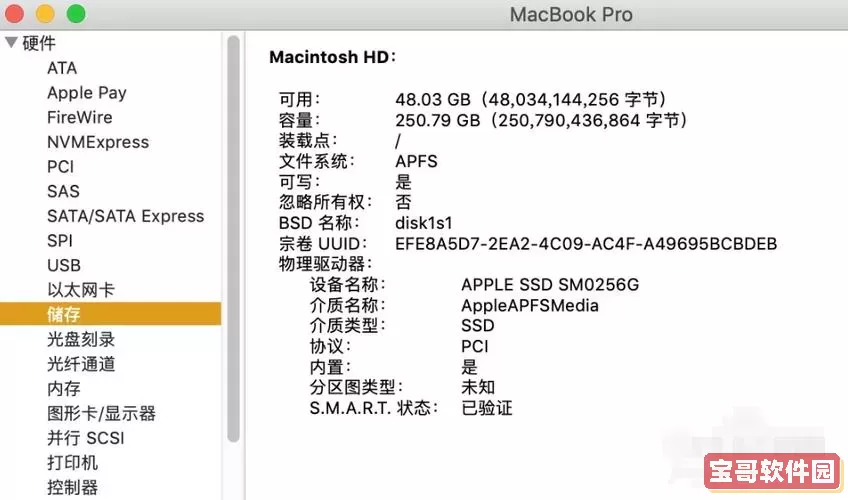Click the 可写 value 是

pyautogui.click(x=403, y=182)
